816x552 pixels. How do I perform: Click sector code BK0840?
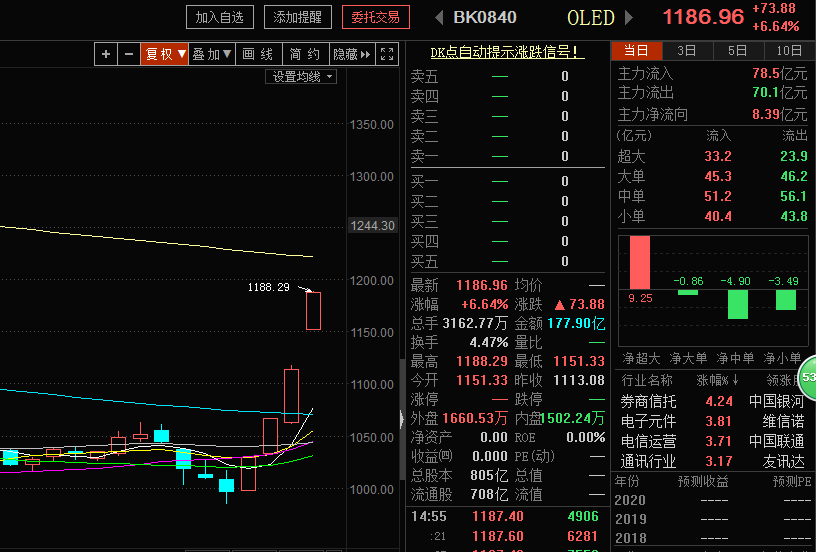pyautogui.click(x=485, y=17)
